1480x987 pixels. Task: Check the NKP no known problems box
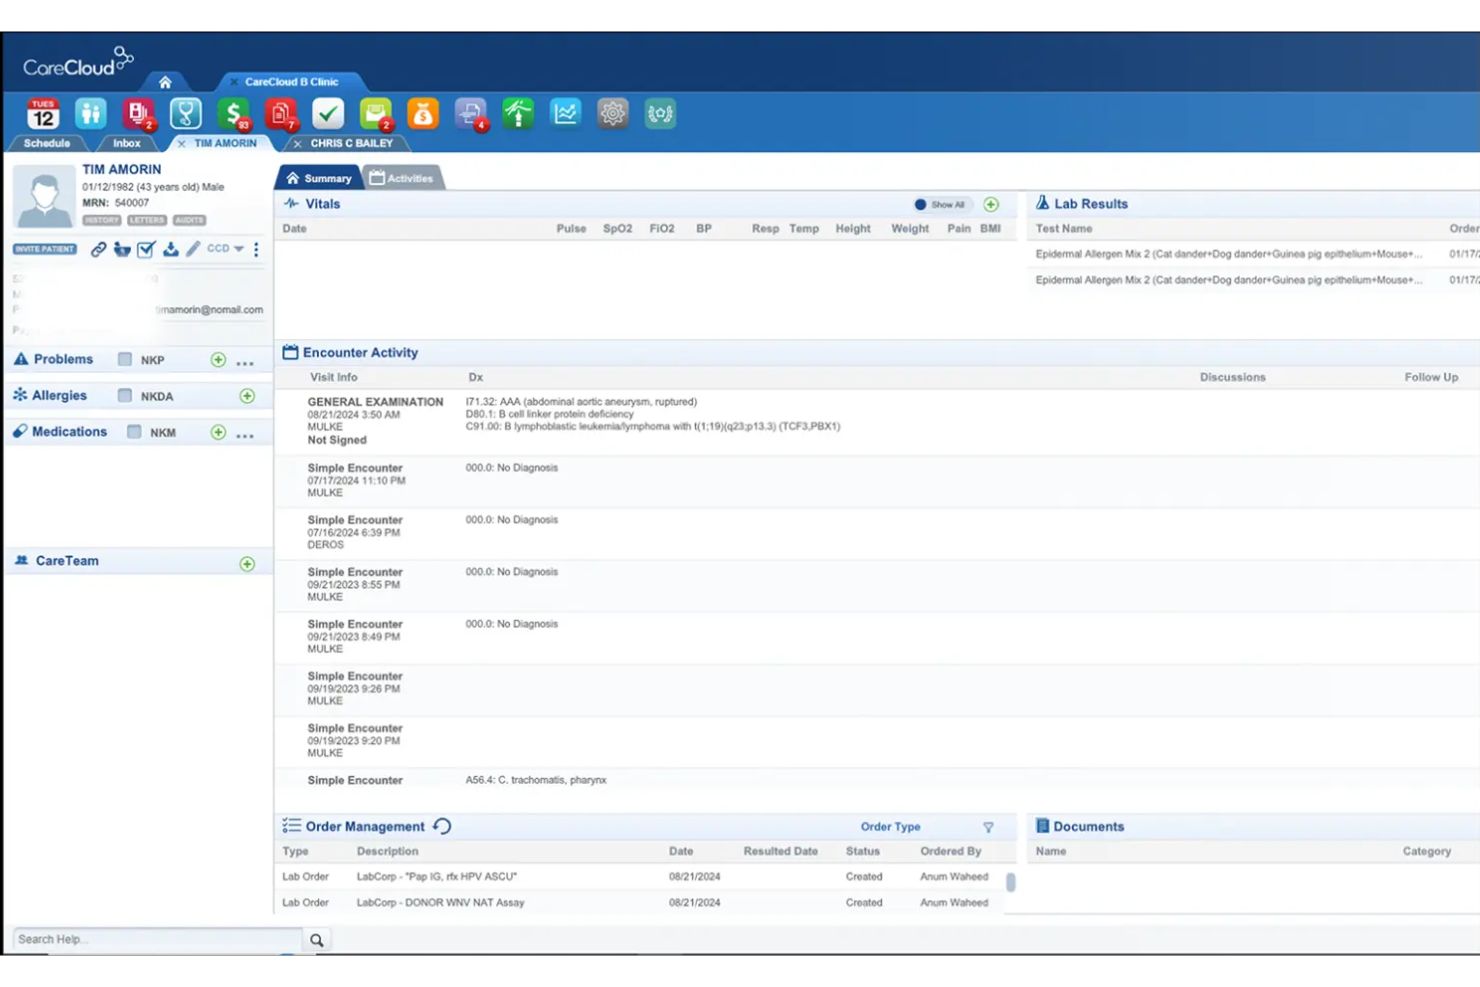pyautogui.click(x=125, y=359)
